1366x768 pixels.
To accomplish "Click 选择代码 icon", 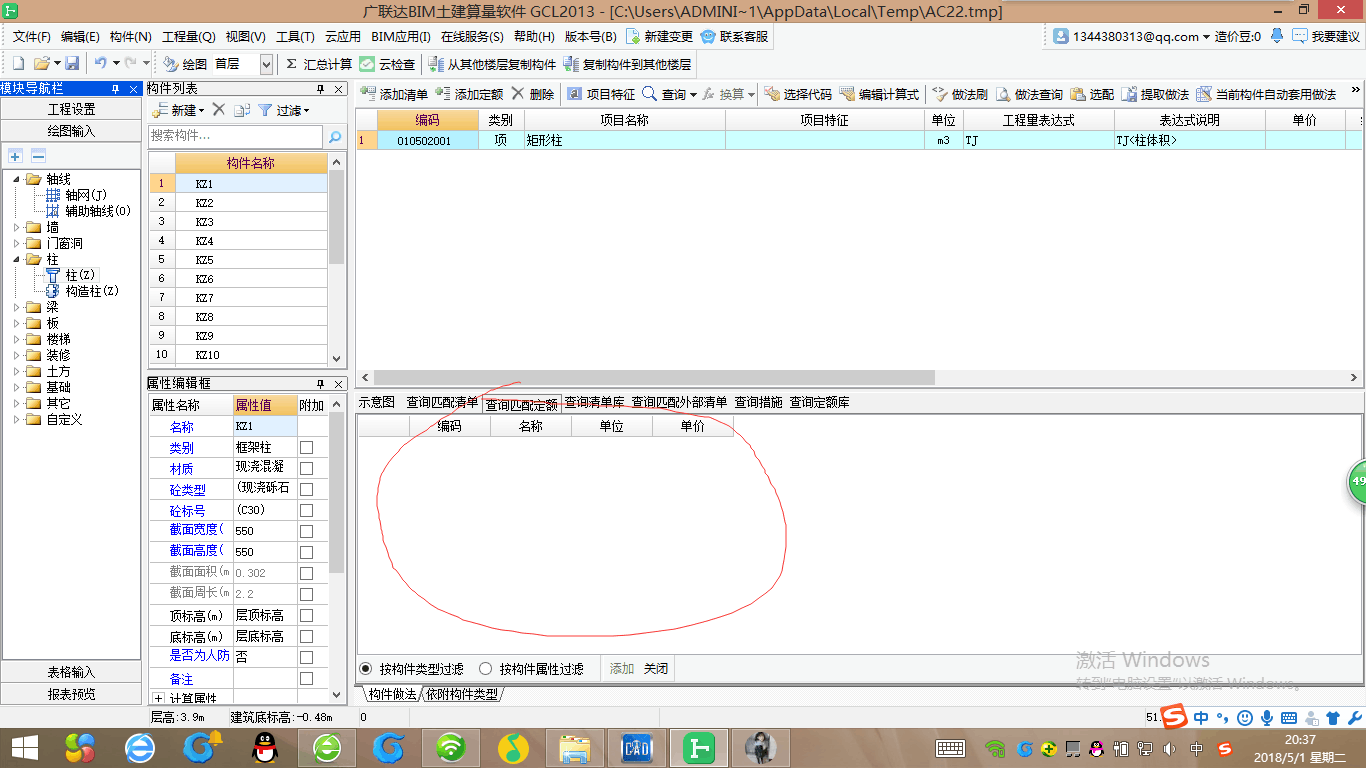I will tap(772, 94).
